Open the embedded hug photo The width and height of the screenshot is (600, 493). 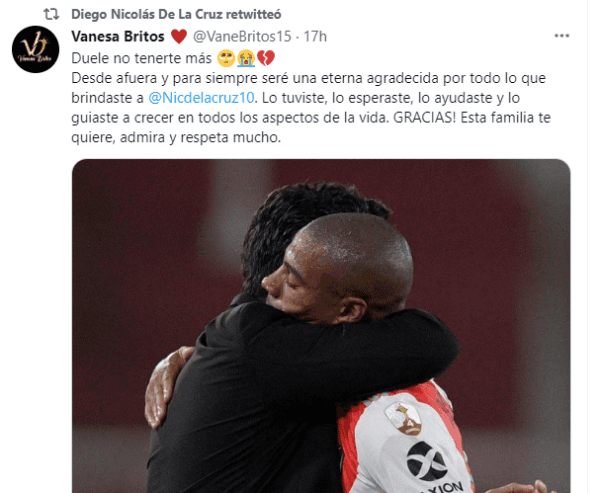click(321, 326)
